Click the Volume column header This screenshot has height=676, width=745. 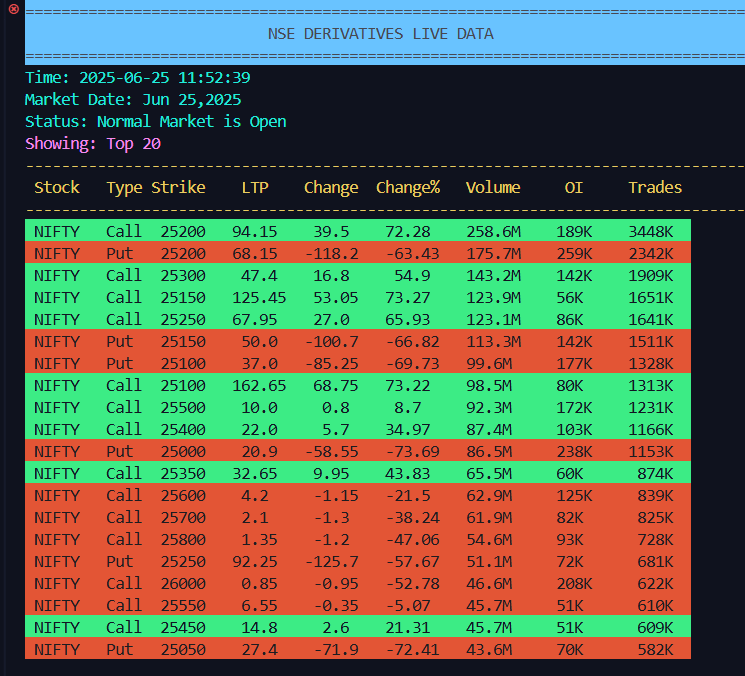pos(493,187)
